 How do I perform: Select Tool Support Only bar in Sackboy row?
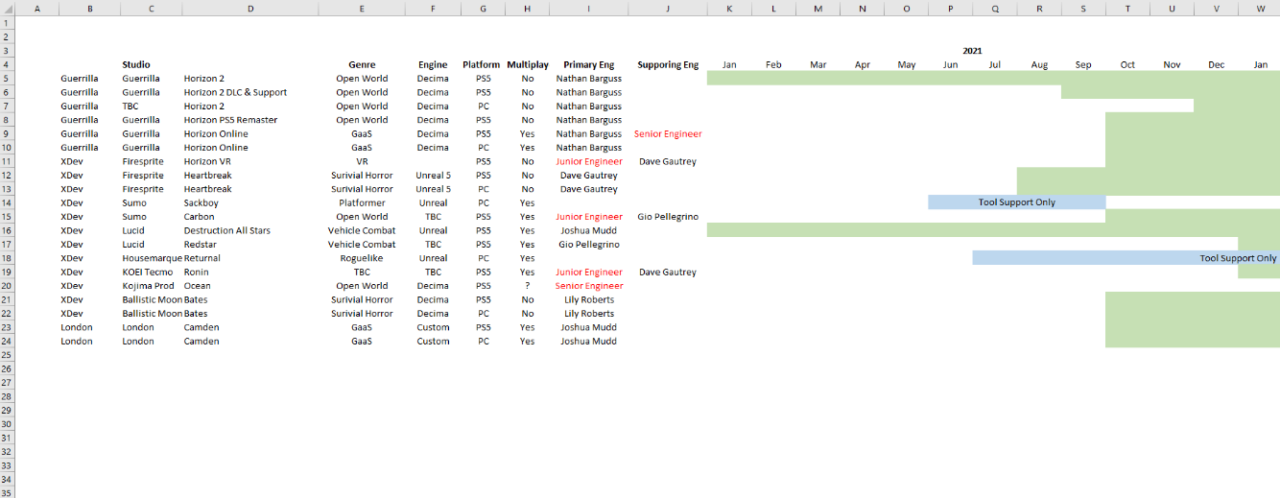coord(1016,203)
